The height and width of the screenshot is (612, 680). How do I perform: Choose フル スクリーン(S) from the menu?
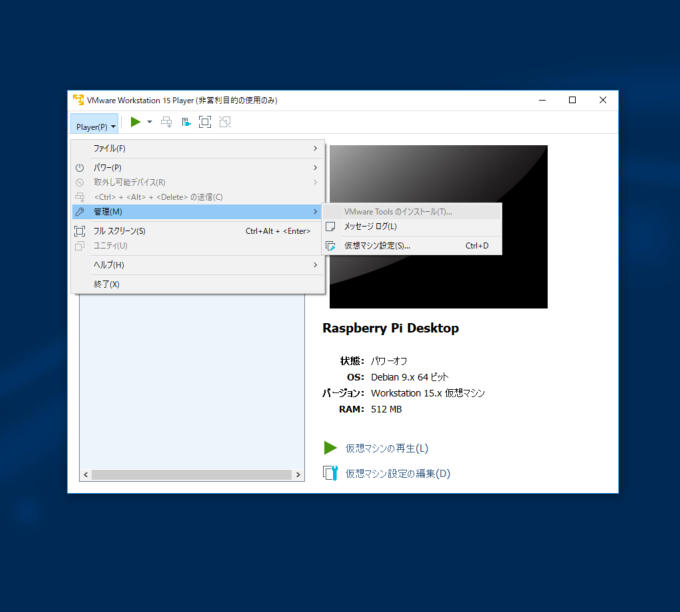tap(198, 231)
